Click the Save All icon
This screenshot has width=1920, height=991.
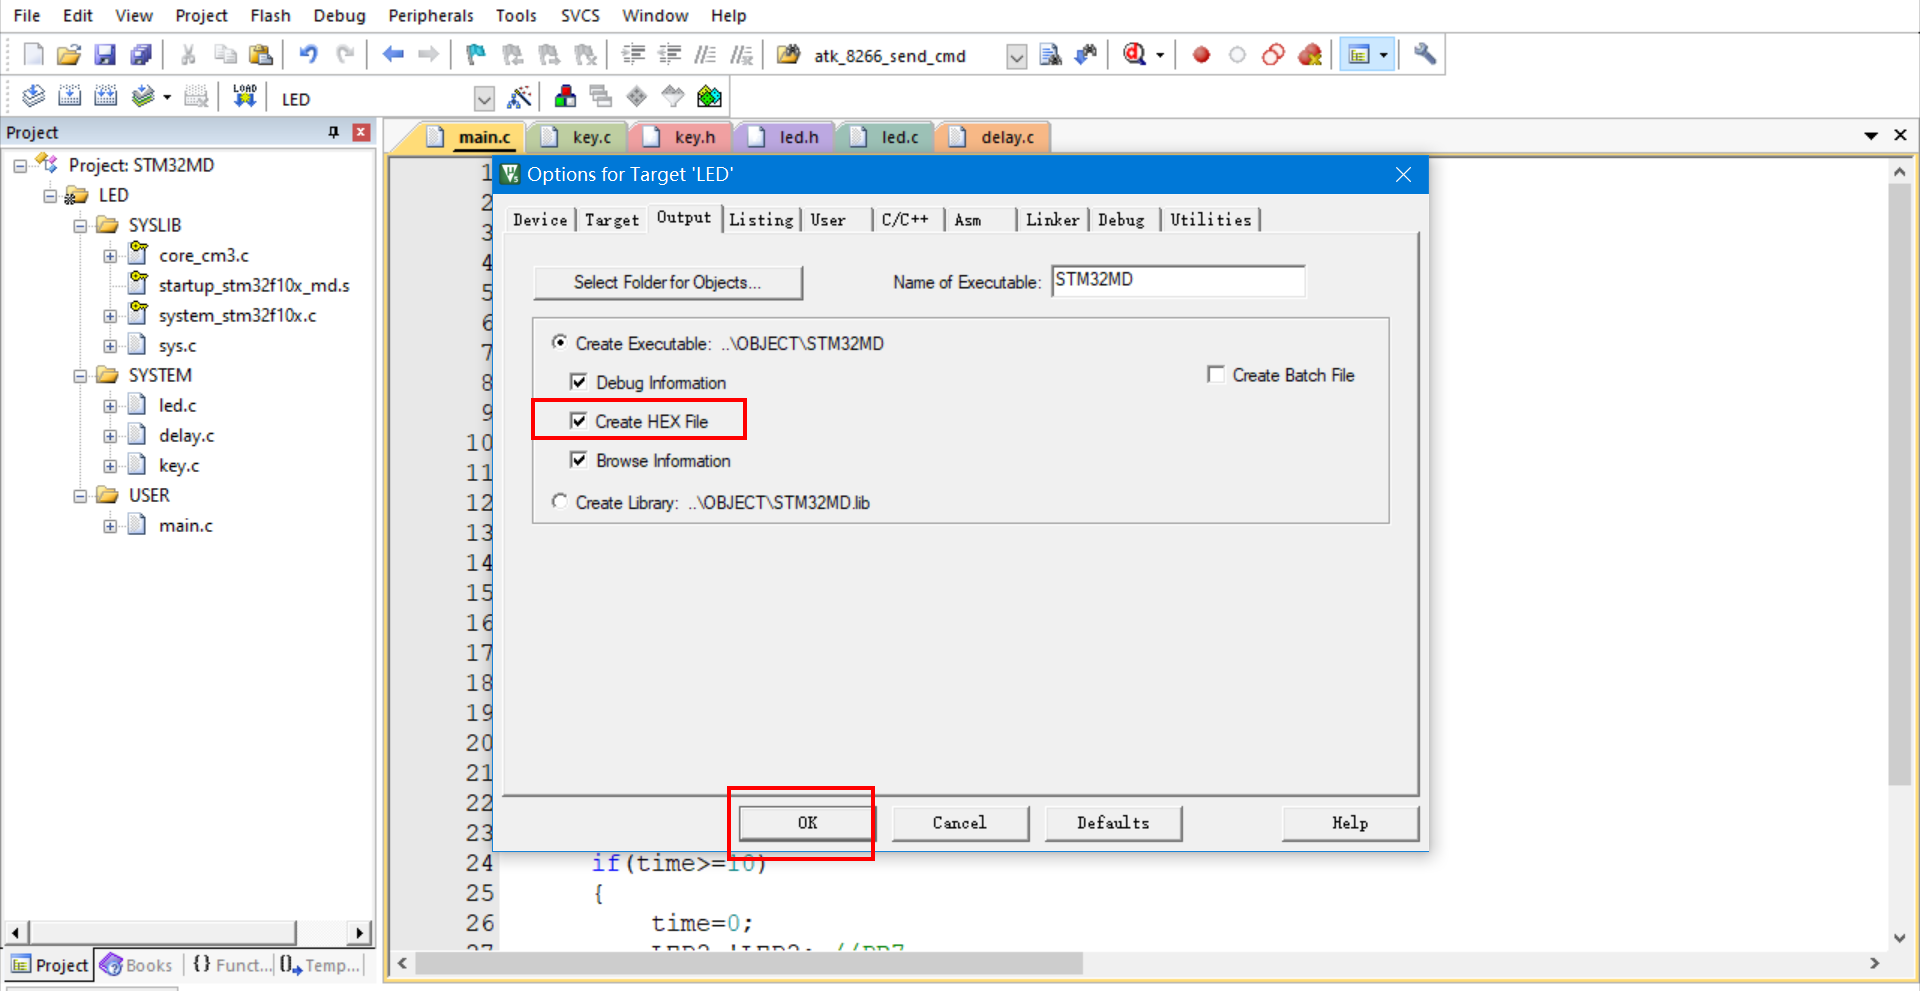click(141, 55)
